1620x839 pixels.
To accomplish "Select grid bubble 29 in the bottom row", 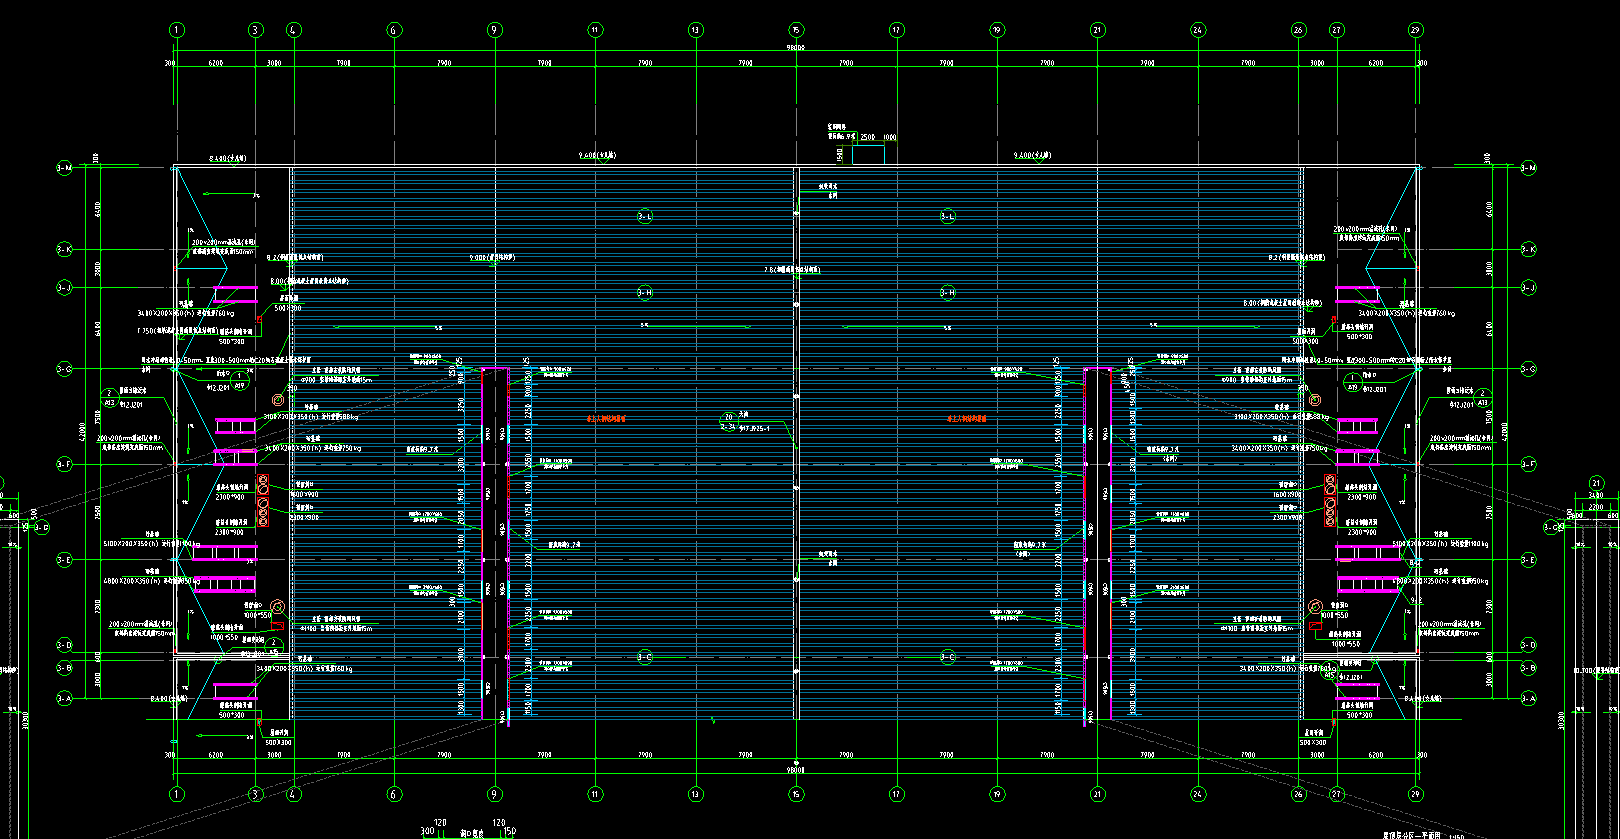I will pos(1416,794).
